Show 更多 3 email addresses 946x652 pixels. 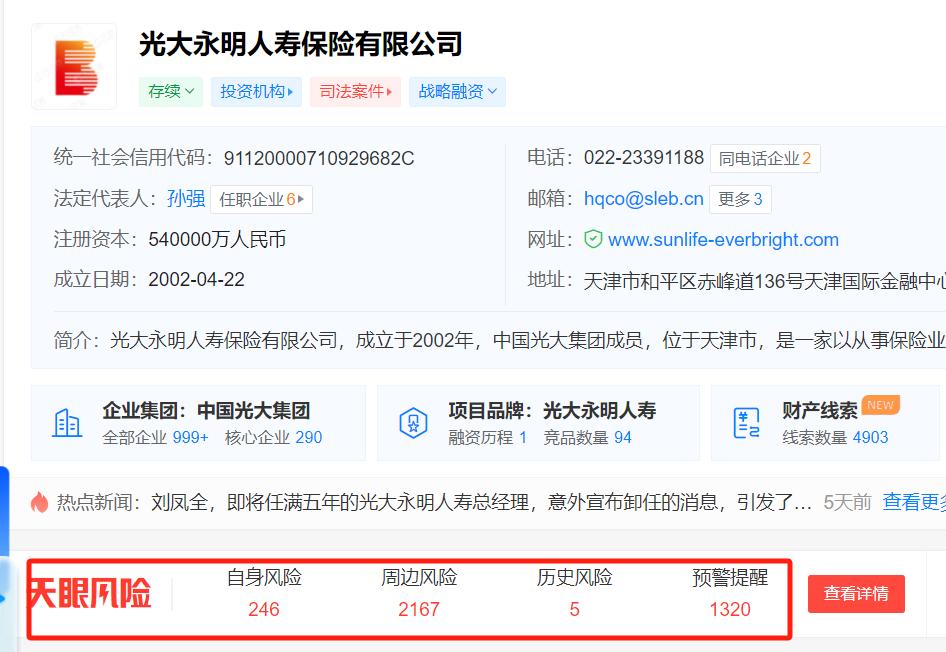[x=740, y=199]
